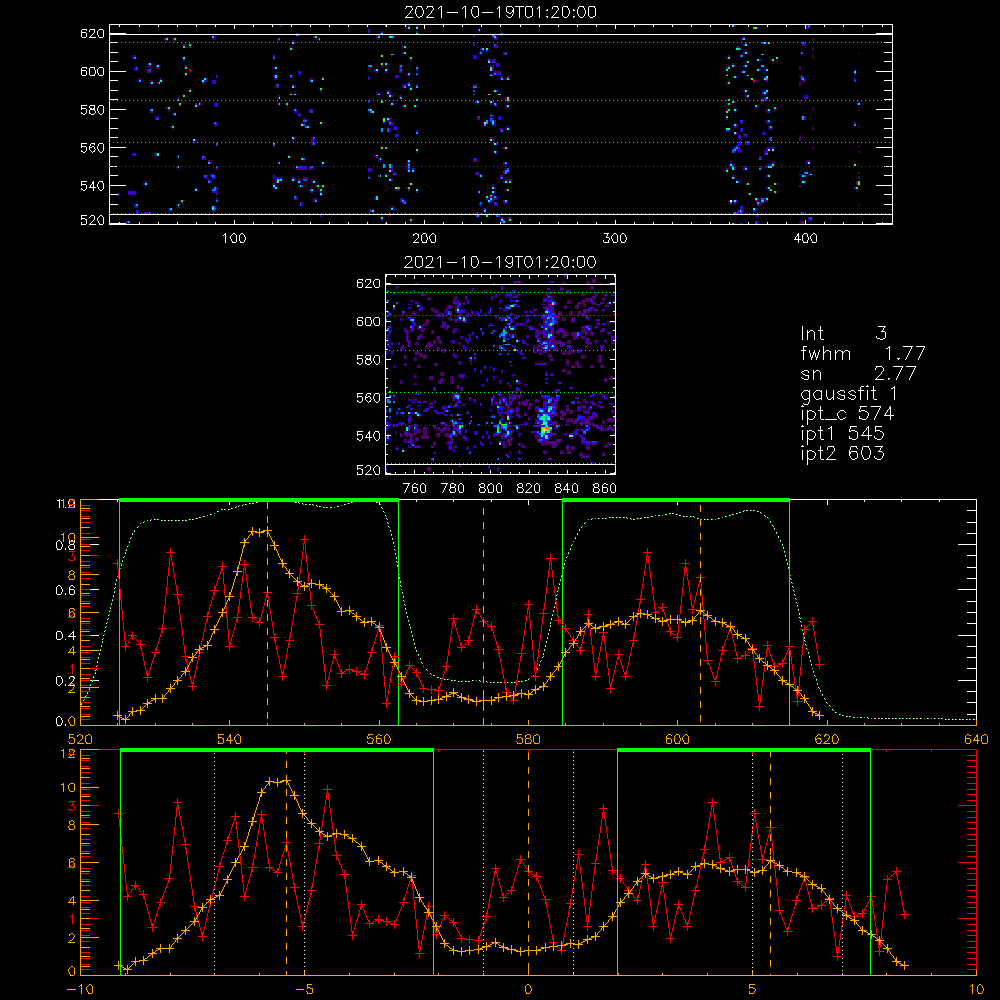Click x-axis label -10 on bottom plot
Screen dimensions: 1000x1000
80,990
